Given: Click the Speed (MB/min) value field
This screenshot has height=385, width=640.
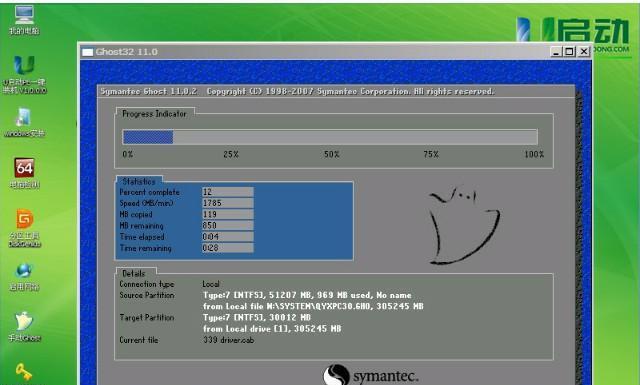Looking at the screenshot, I should (228, 203).
